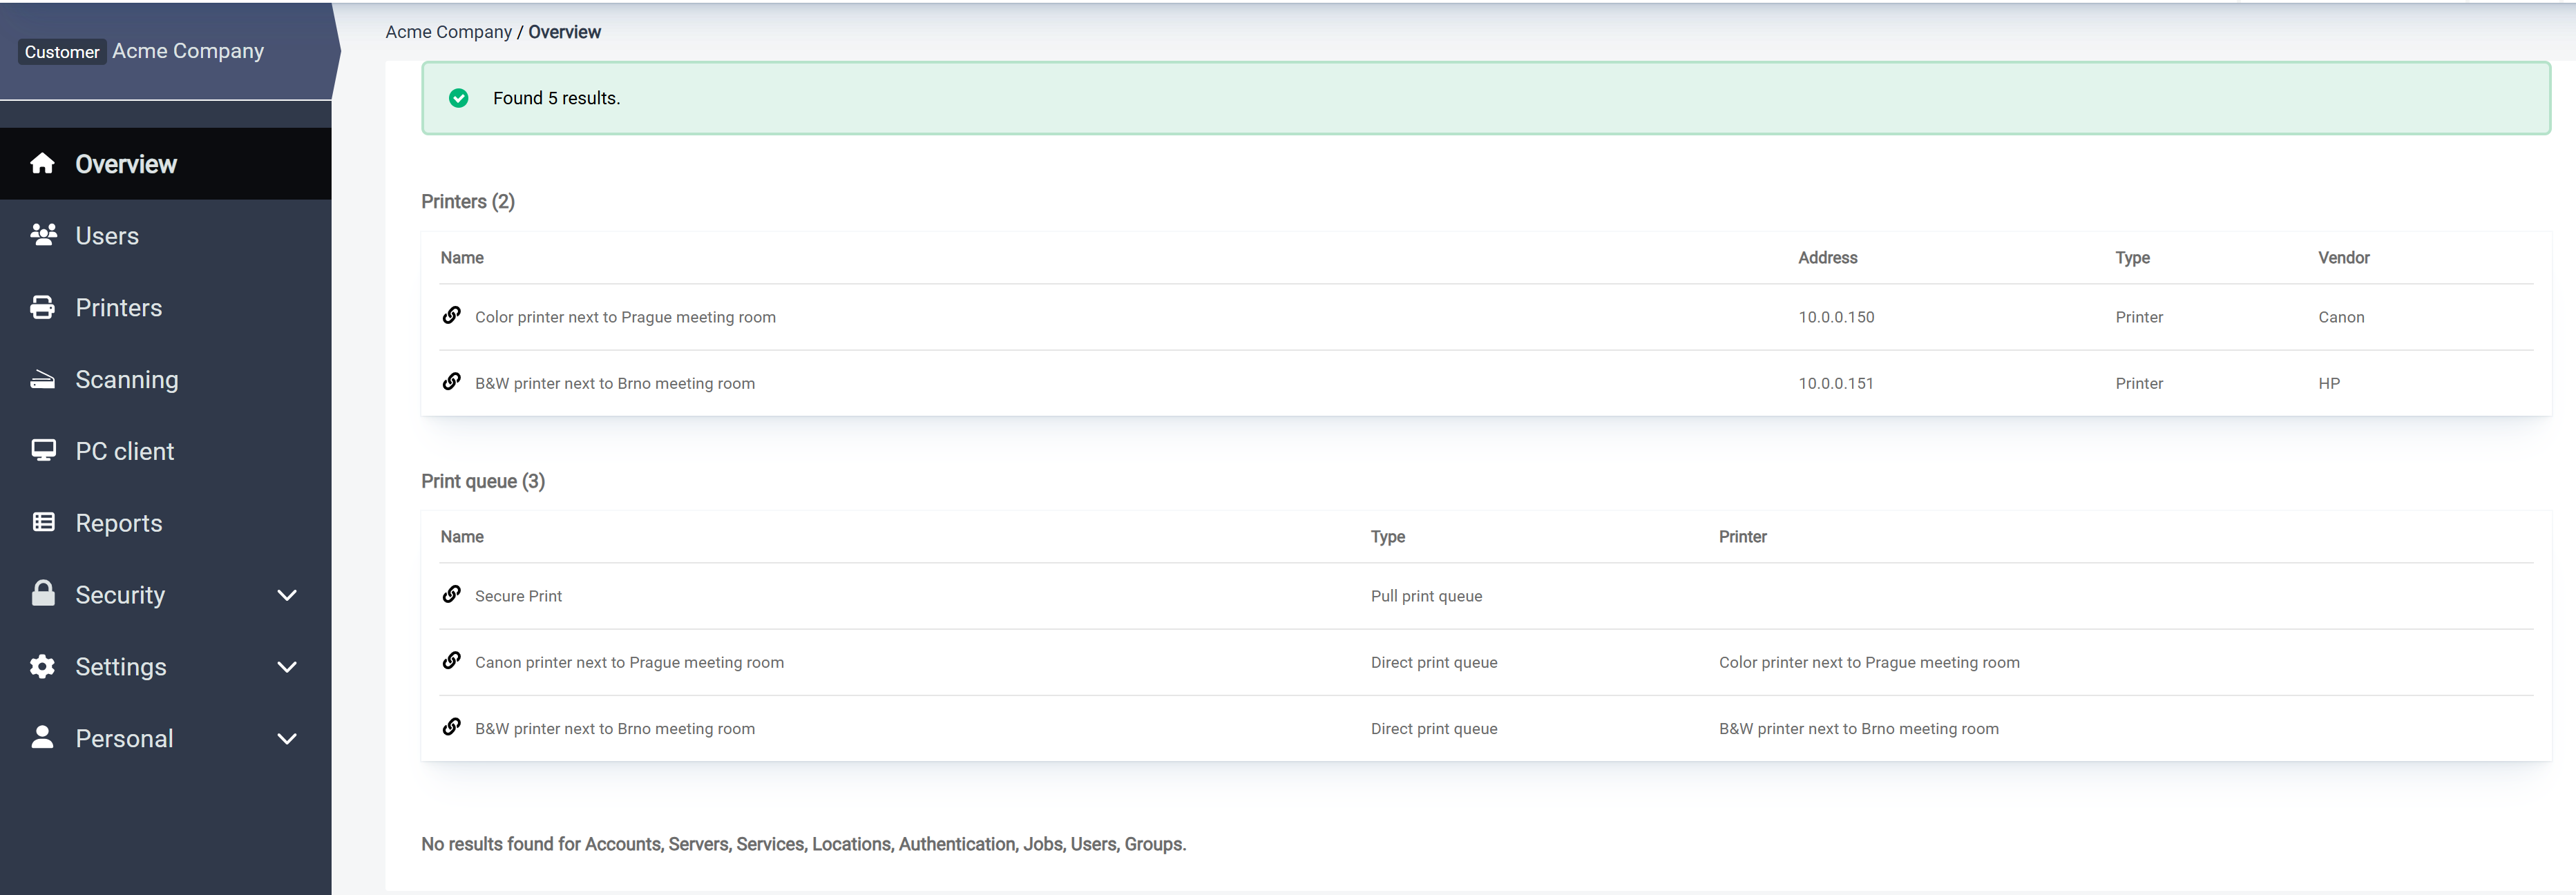2576x895 pixels.
Task: Click the Reports list icon
Action: click(43, 522)
